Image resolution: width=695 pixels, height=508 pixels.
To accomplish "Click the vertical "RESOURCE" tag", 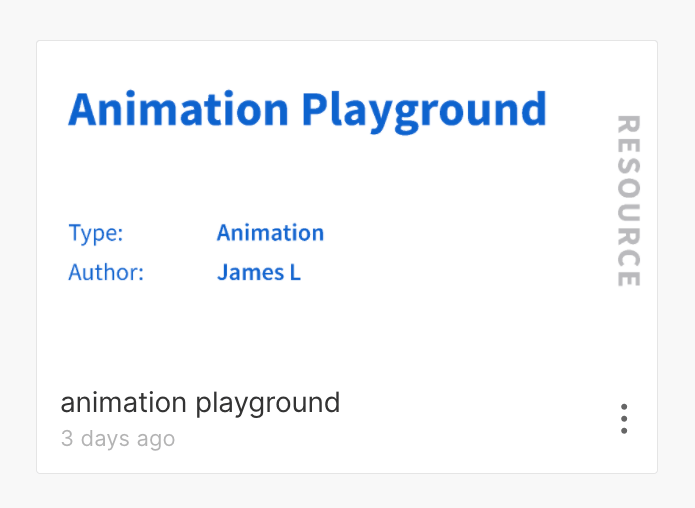I will 627,201.
